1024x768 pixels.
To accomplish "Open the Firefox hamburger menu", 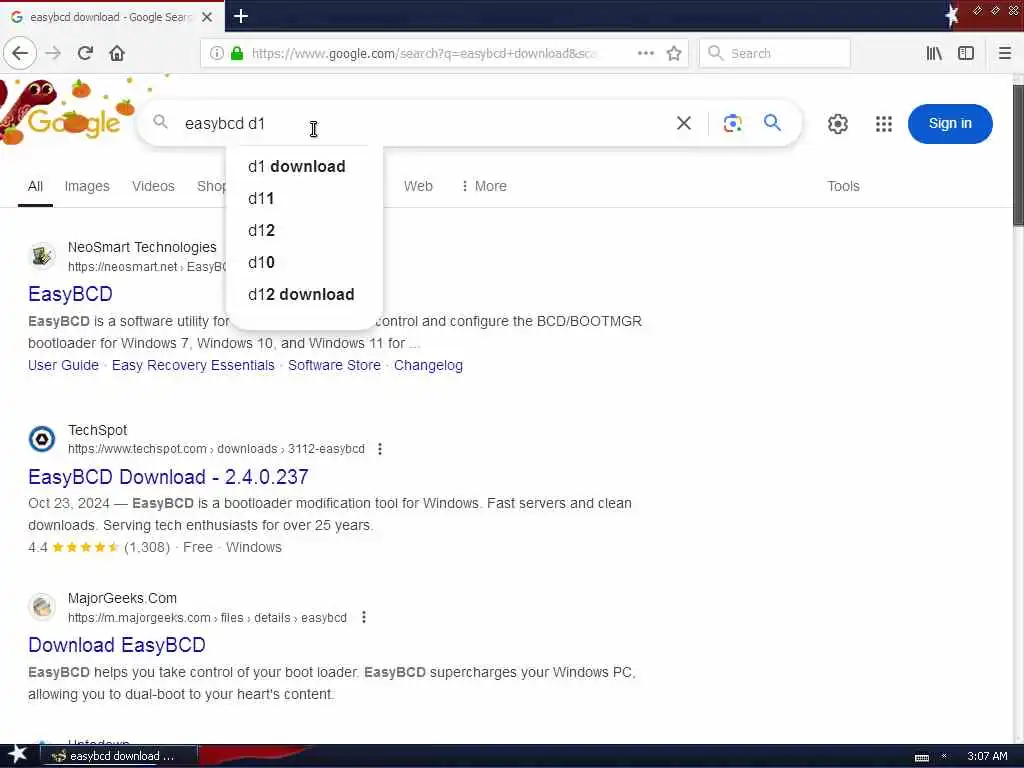I will [1005, 53].
